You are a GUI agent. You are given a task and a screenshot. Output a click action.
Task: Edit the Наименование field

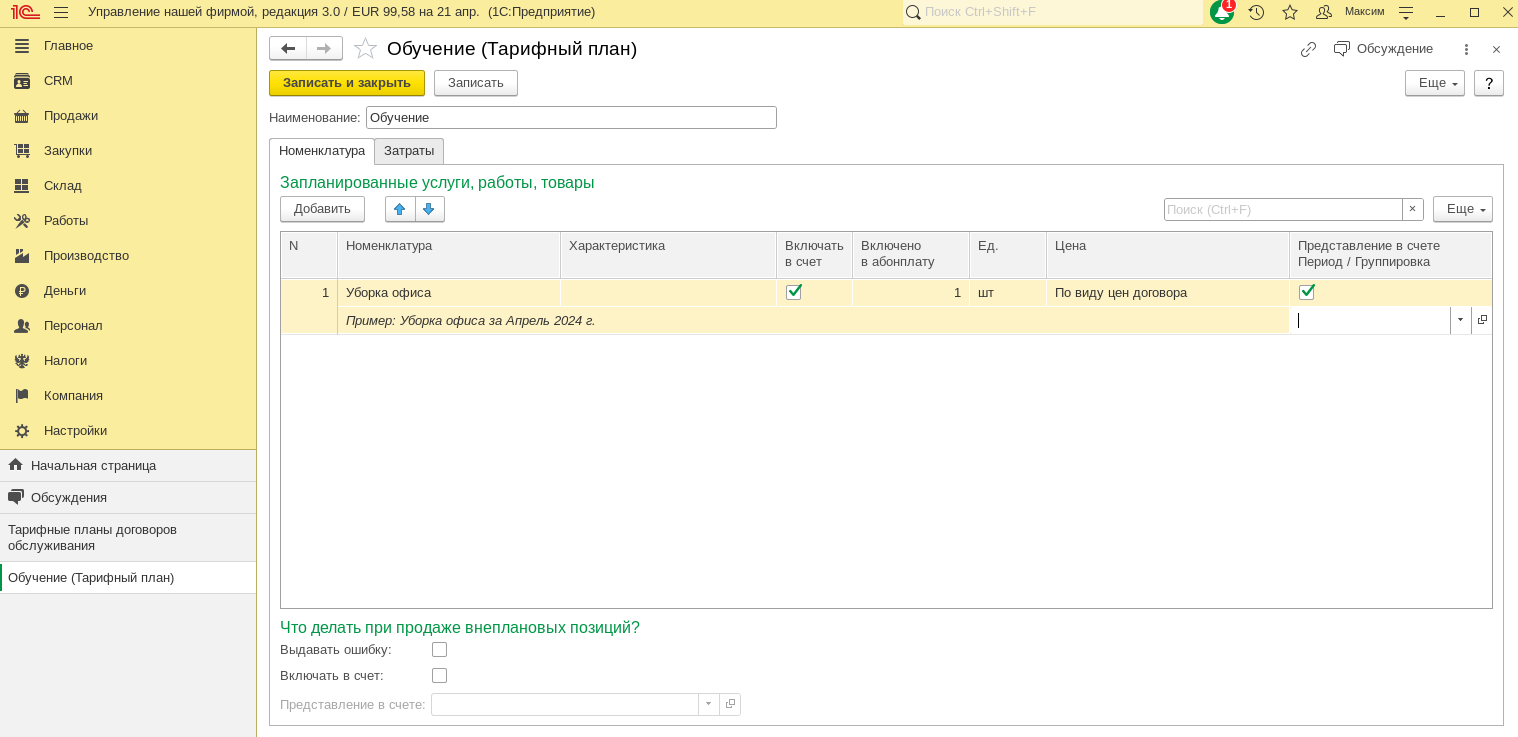point(571,117)
